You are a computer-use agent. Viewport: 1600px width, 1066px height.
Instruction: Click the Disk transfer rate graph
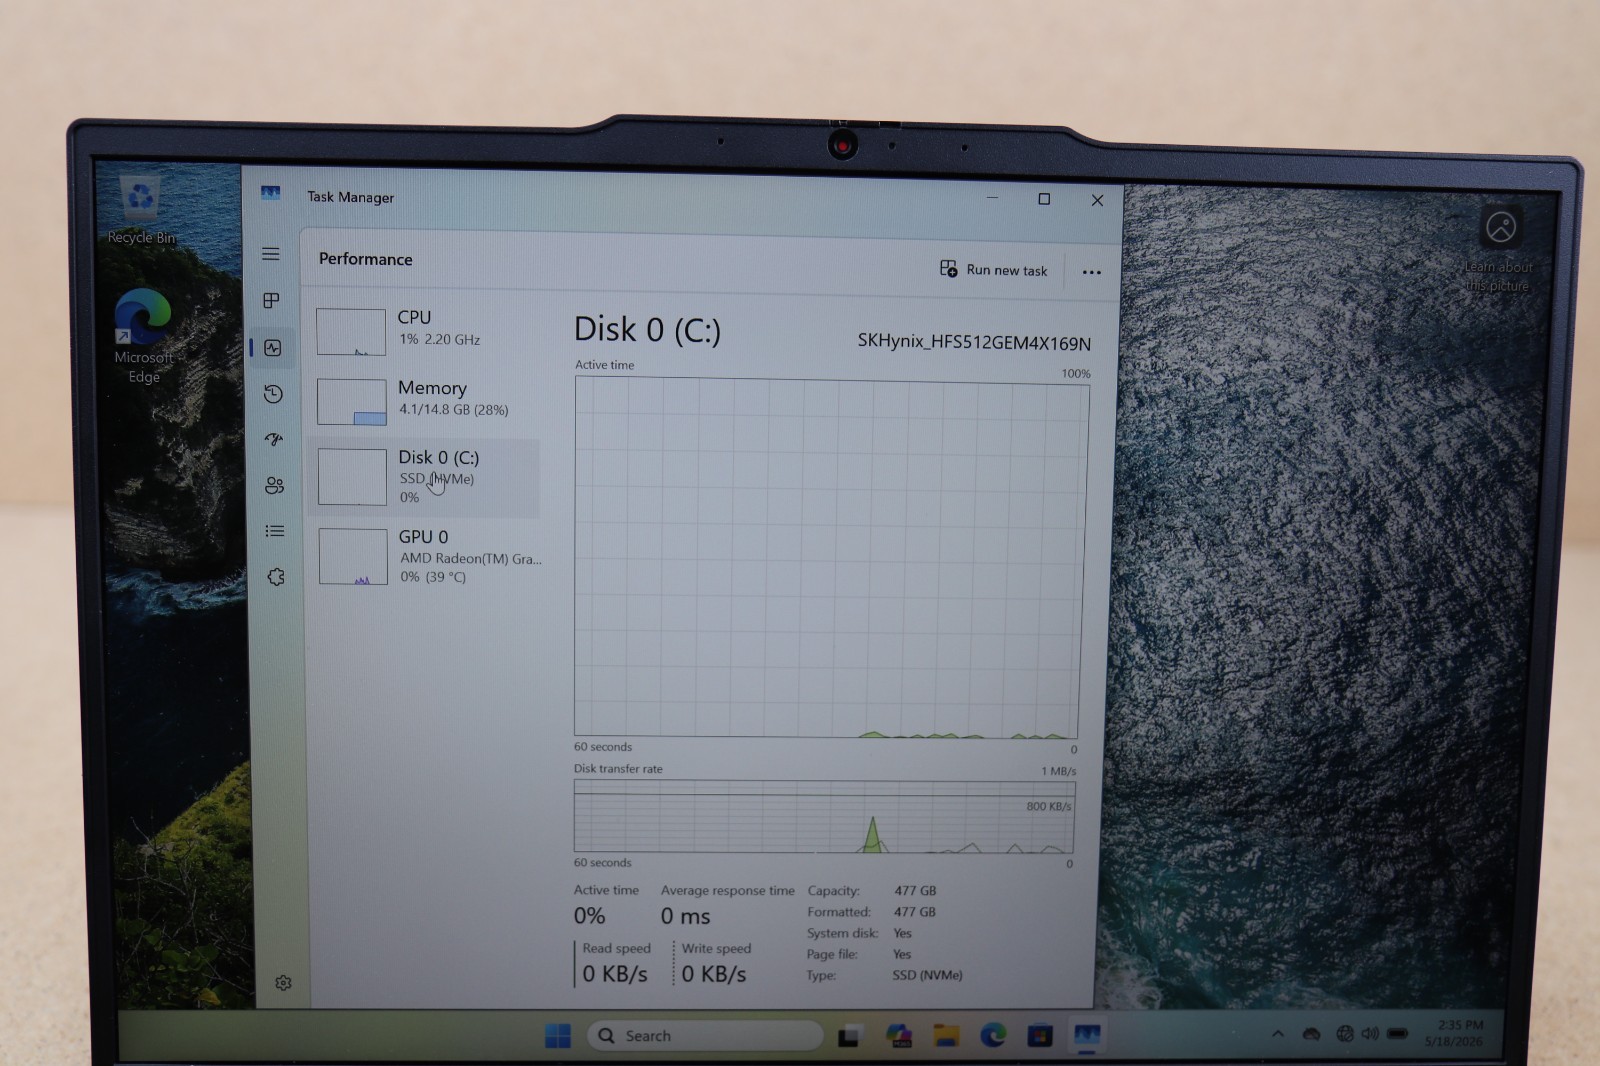(x=824, y=817)
